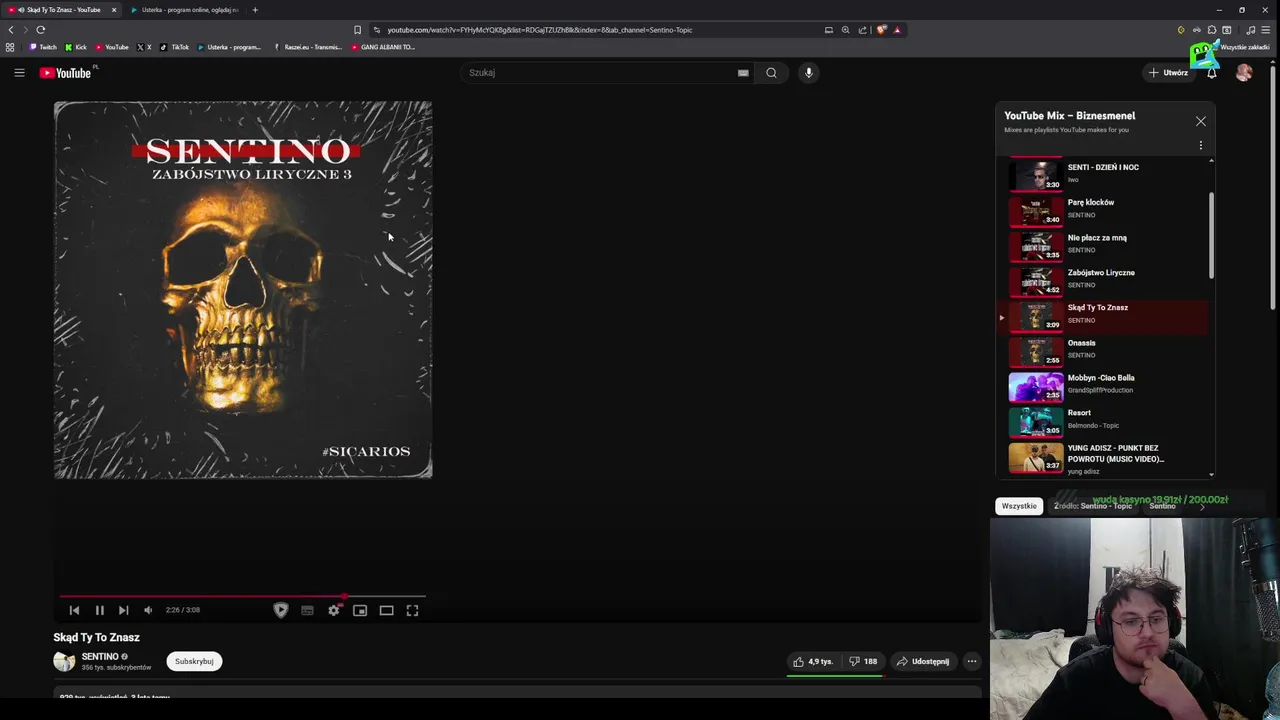The image size is (1280, 720).
Task: Play 'Nie płacz za mną' from the playlist
Action: [1104, 246]
